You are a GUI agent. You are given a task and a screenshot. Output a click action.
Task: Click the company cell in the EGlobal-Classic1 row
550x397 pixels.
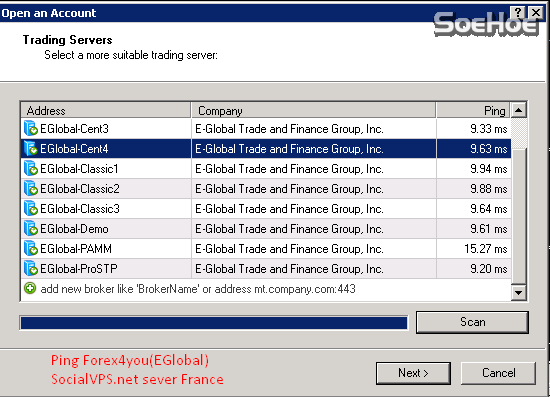[x=314, y=169]
